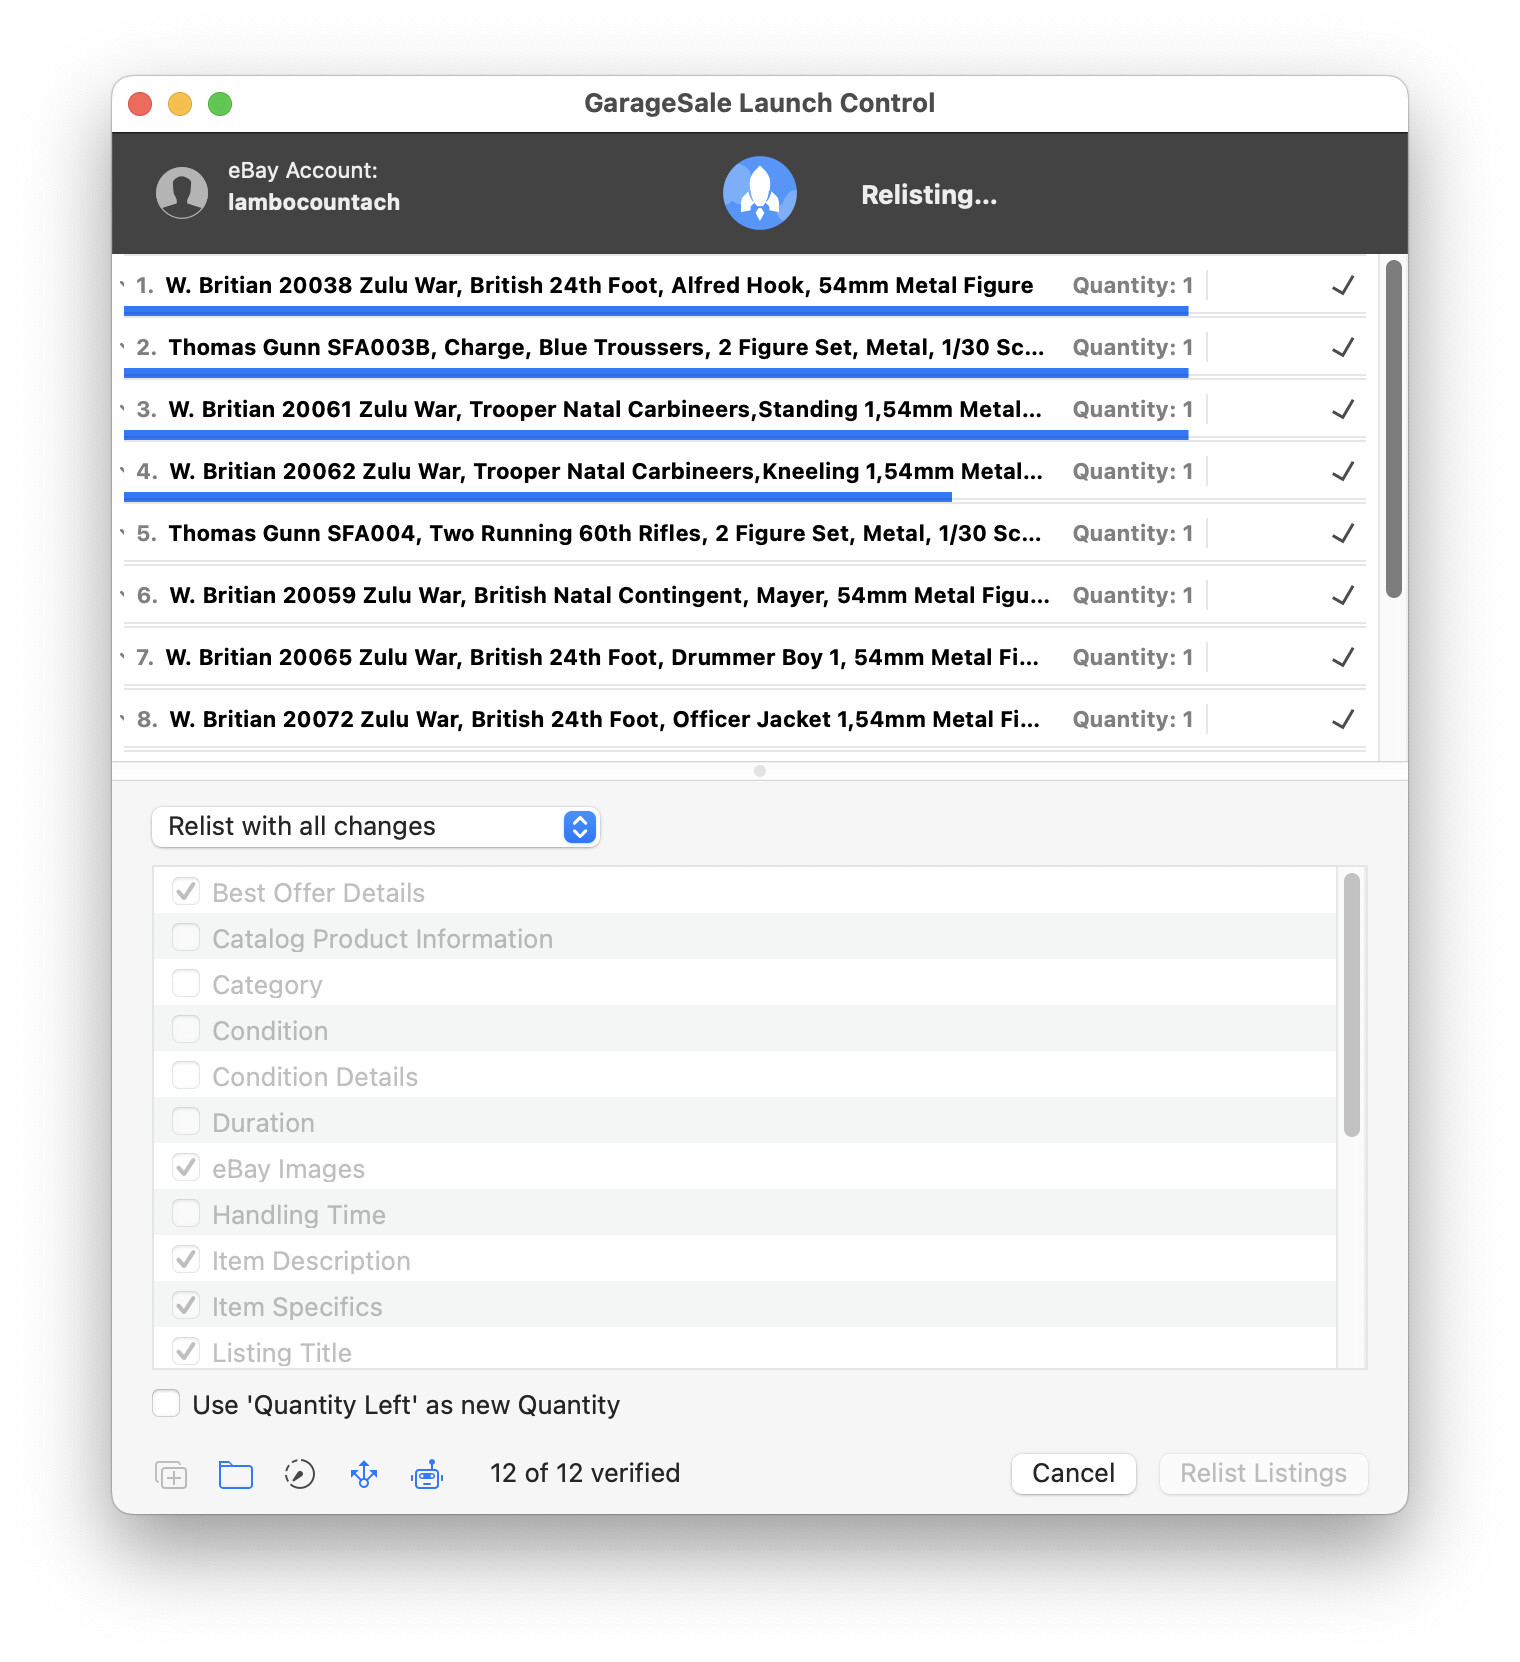1520x1662 pixels.
Task: Toggle the Item Description checkbox
Action: tap(186, 1259)
